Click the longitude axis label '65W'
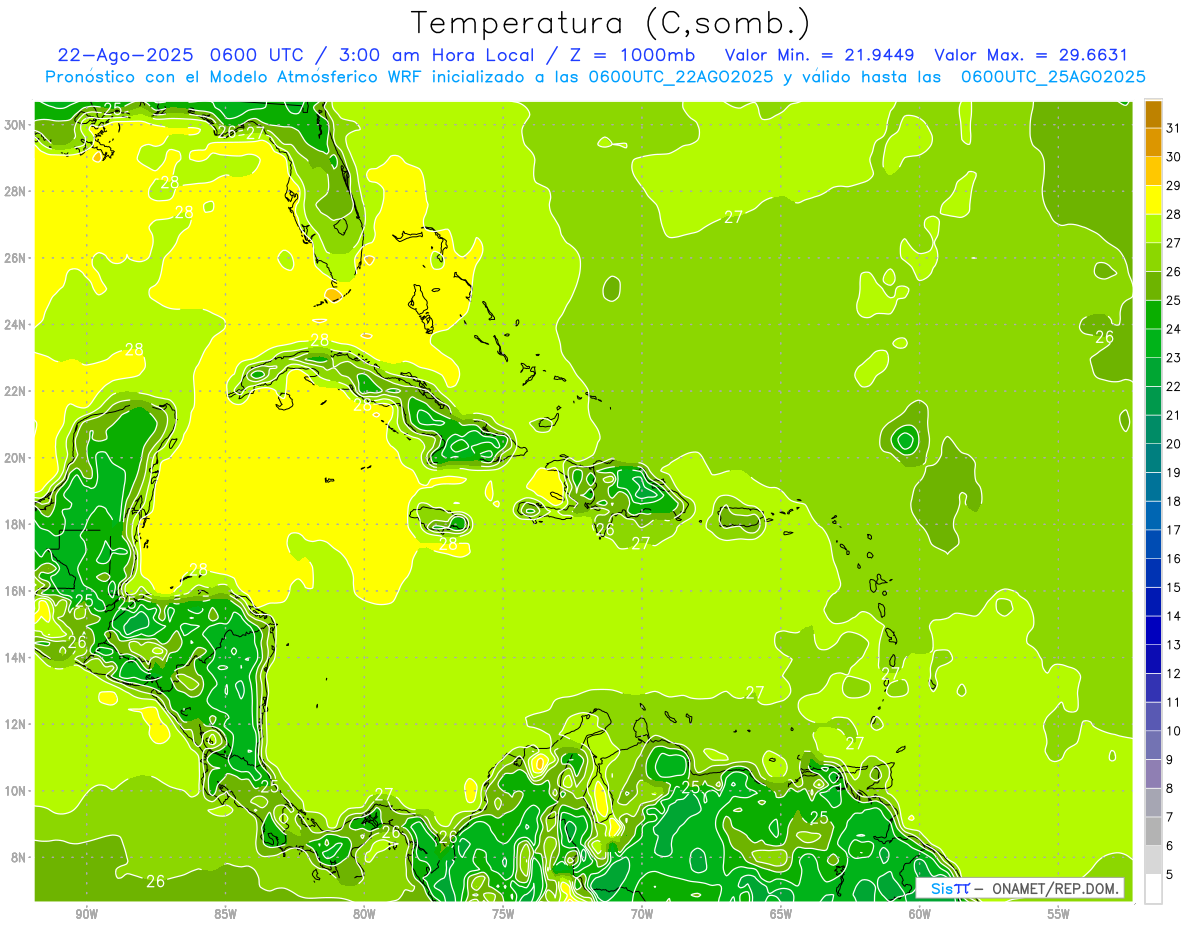This screenshot has height=927, width=1200. tap(781, 914)
